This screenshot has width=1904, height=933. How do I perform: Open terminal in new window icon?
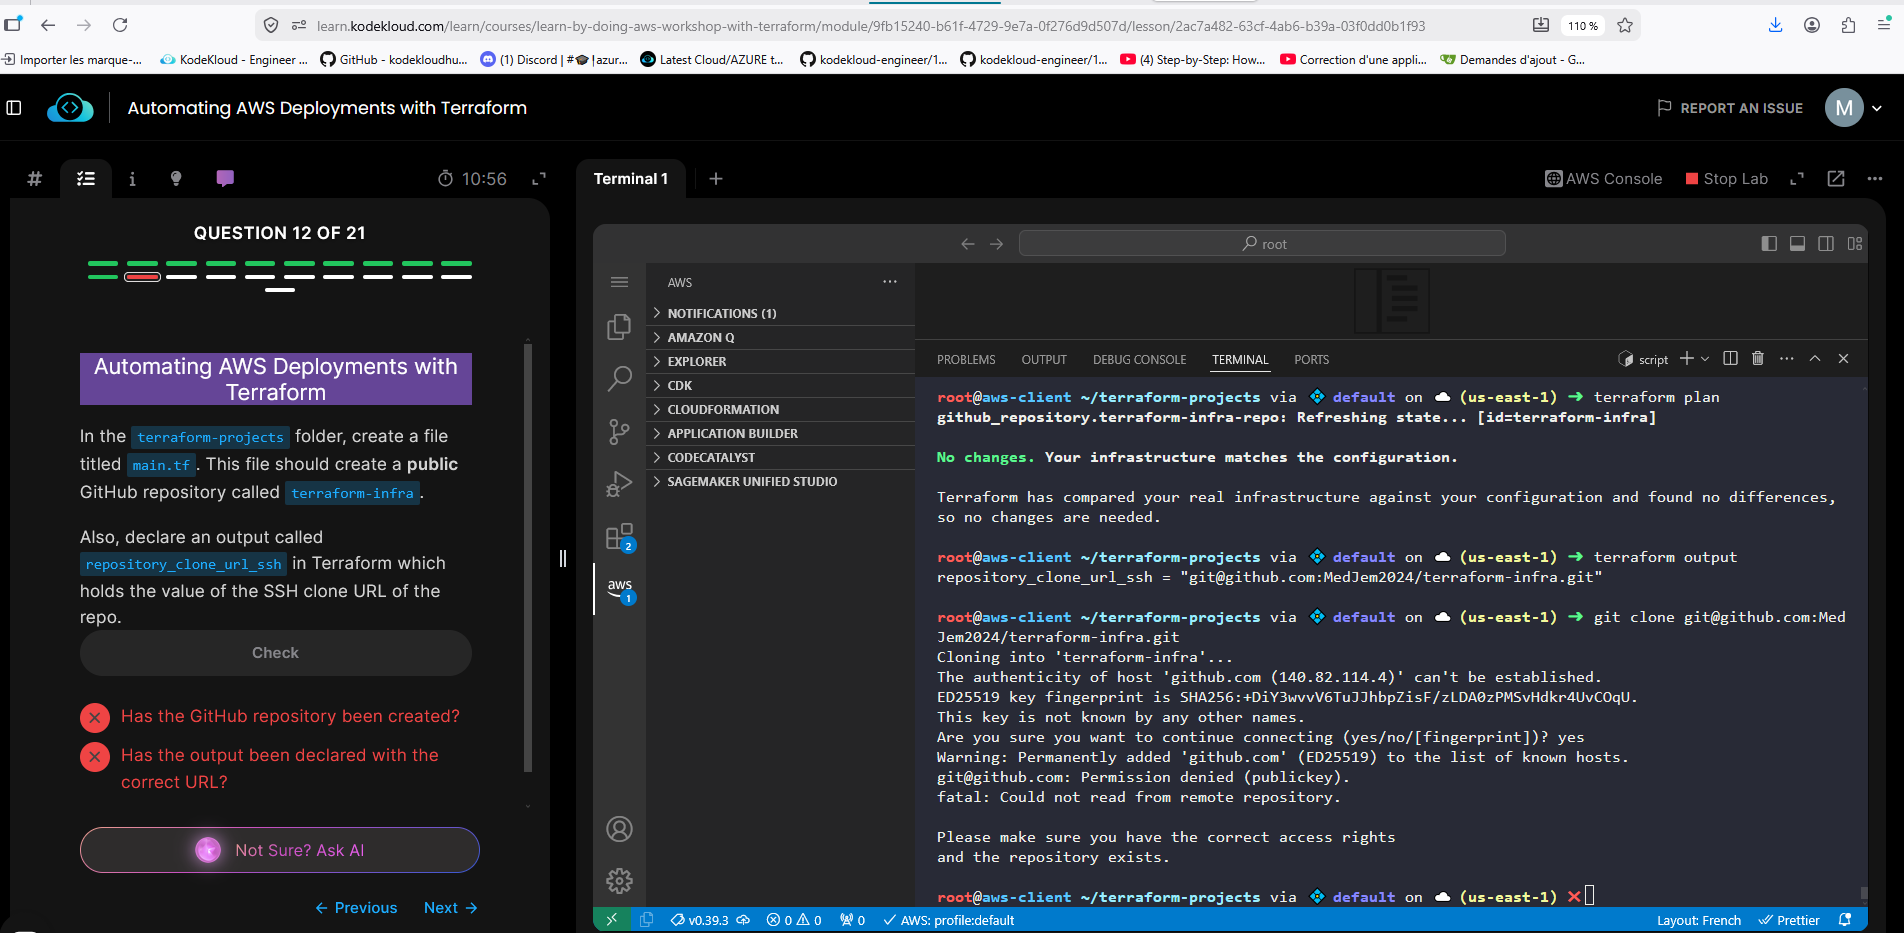tap(1836, 179)
